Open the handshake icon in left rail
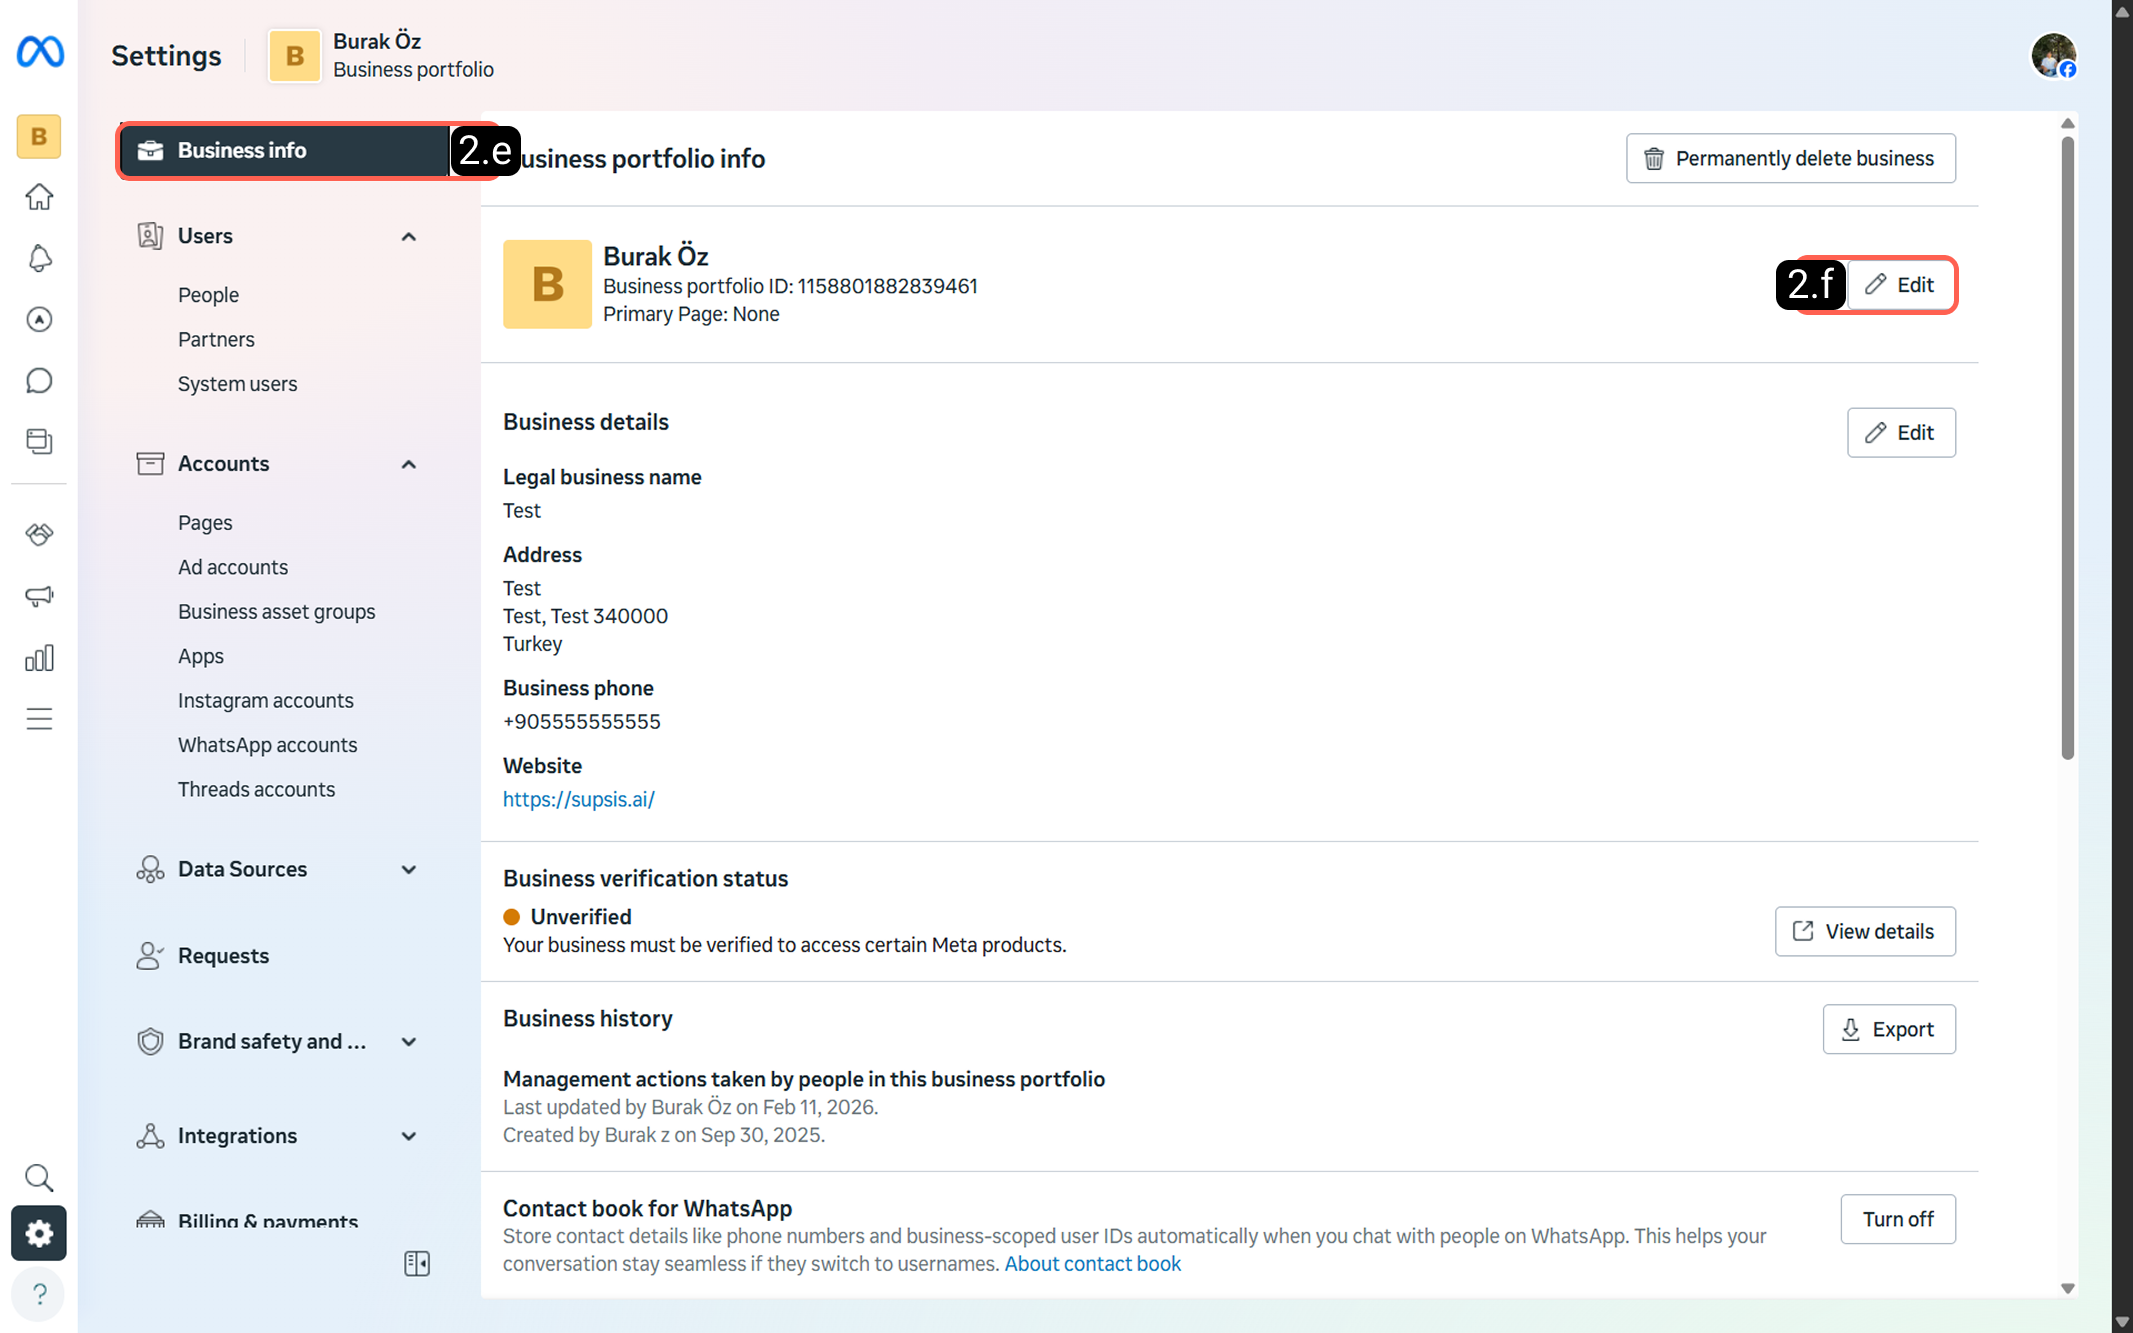The width and height of the screenshot is (2133, 1333). point(39,534)
